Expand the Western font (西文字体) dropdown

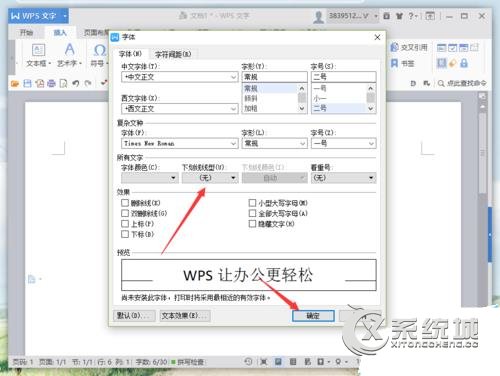point(233,109)
